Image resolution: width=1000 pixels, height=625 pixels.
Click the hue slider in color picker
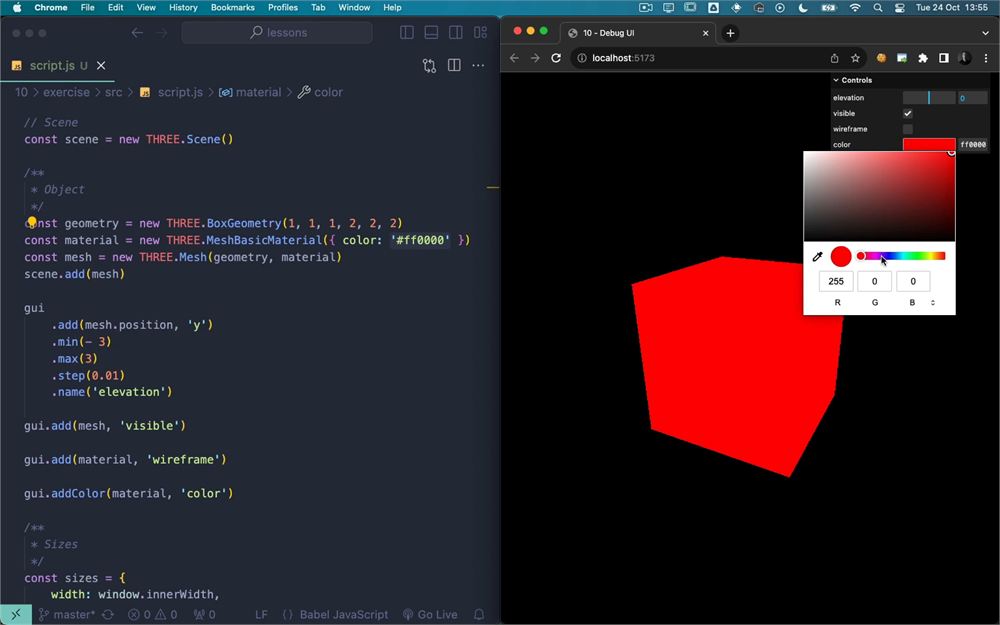pos(902,256)
